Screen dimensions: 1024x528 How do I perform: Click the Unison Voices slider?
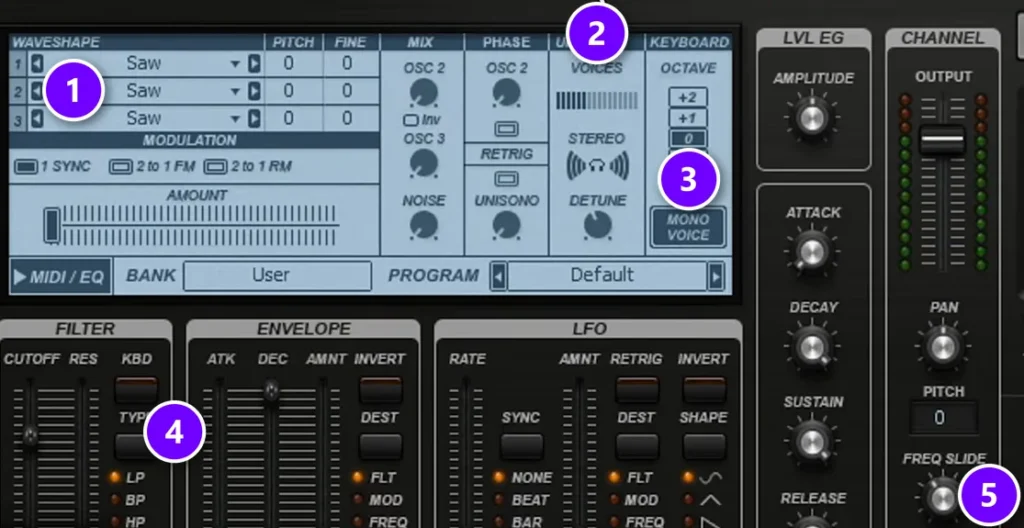(596, 101)
